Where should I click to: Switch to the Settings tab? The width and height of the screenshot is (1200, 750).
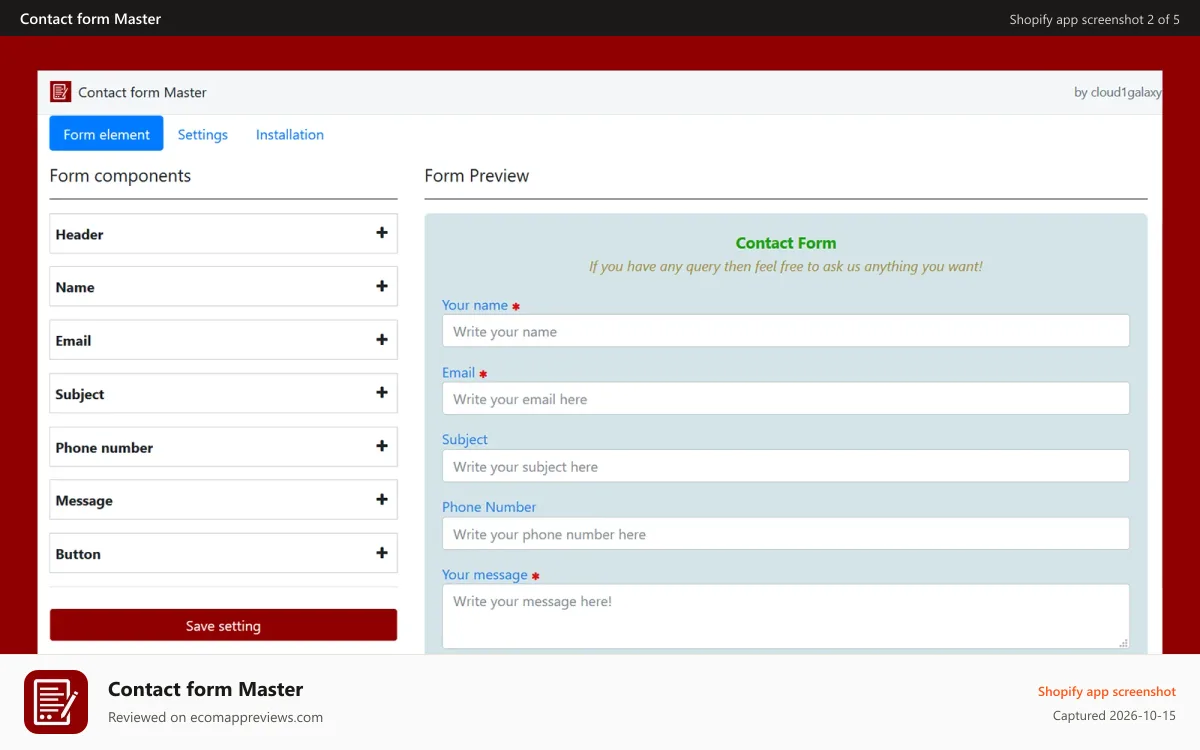(203, 134)
